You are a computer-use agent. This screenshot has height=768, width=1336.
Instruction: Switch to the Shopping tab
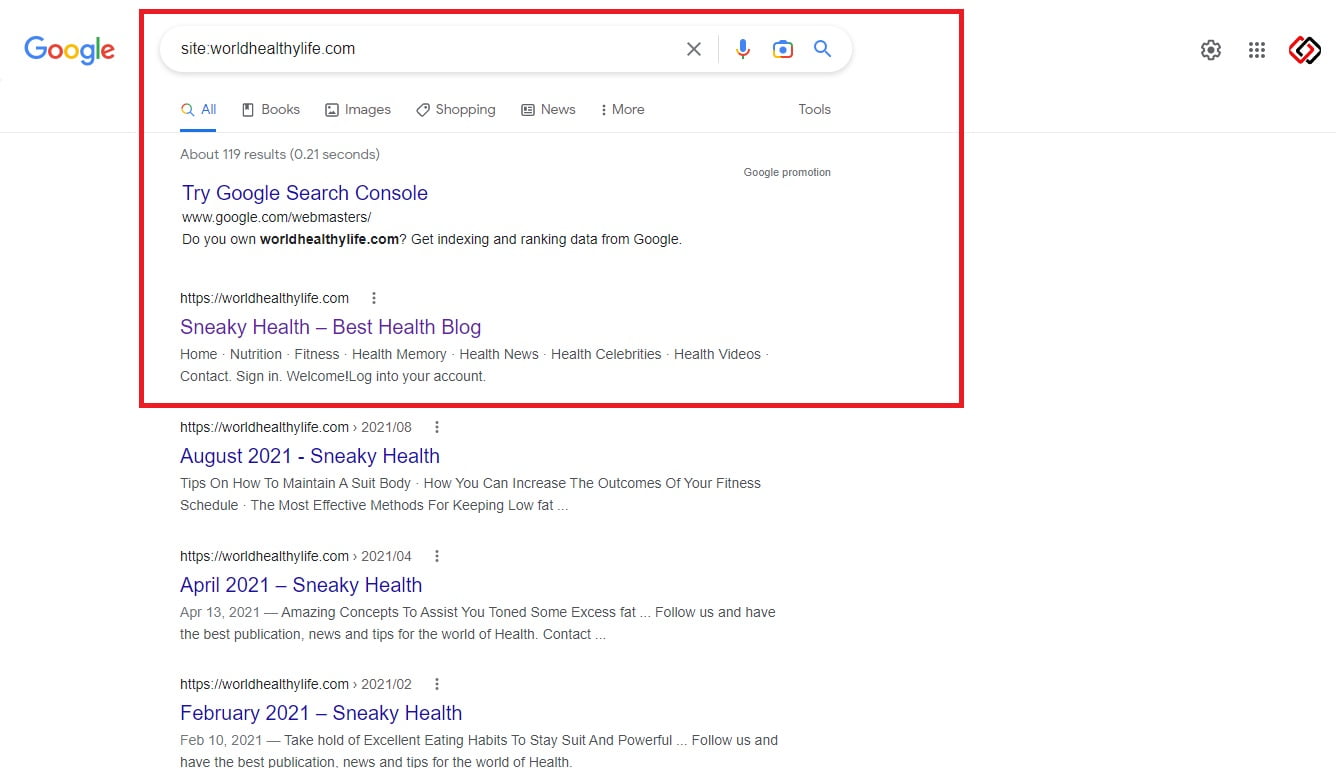click(x=456, y=110)
